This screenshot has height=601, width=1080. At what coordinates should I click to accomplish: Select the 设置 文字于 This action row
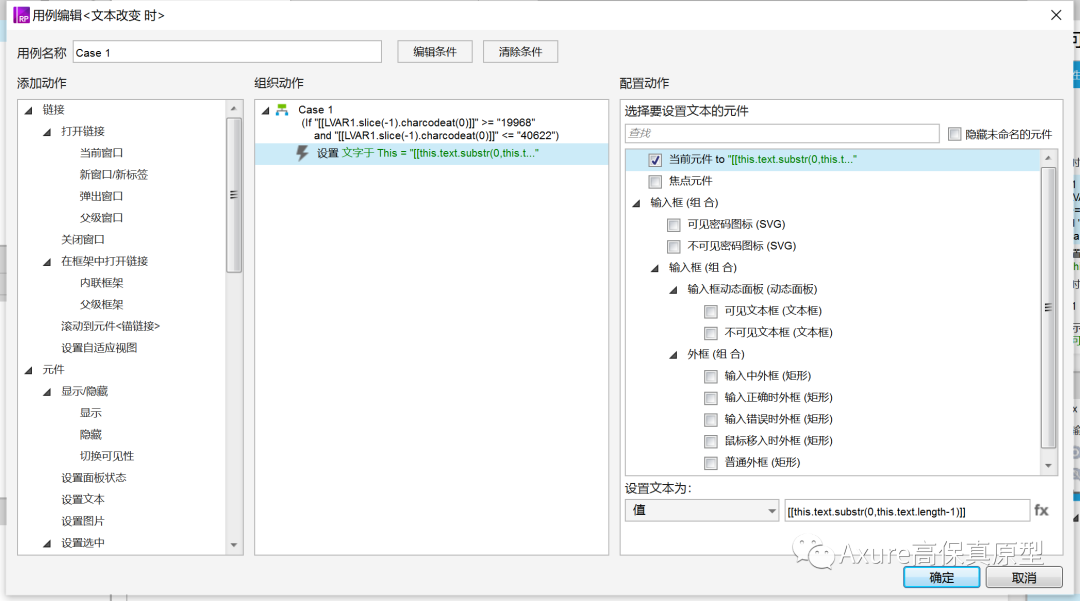(431, 154)
